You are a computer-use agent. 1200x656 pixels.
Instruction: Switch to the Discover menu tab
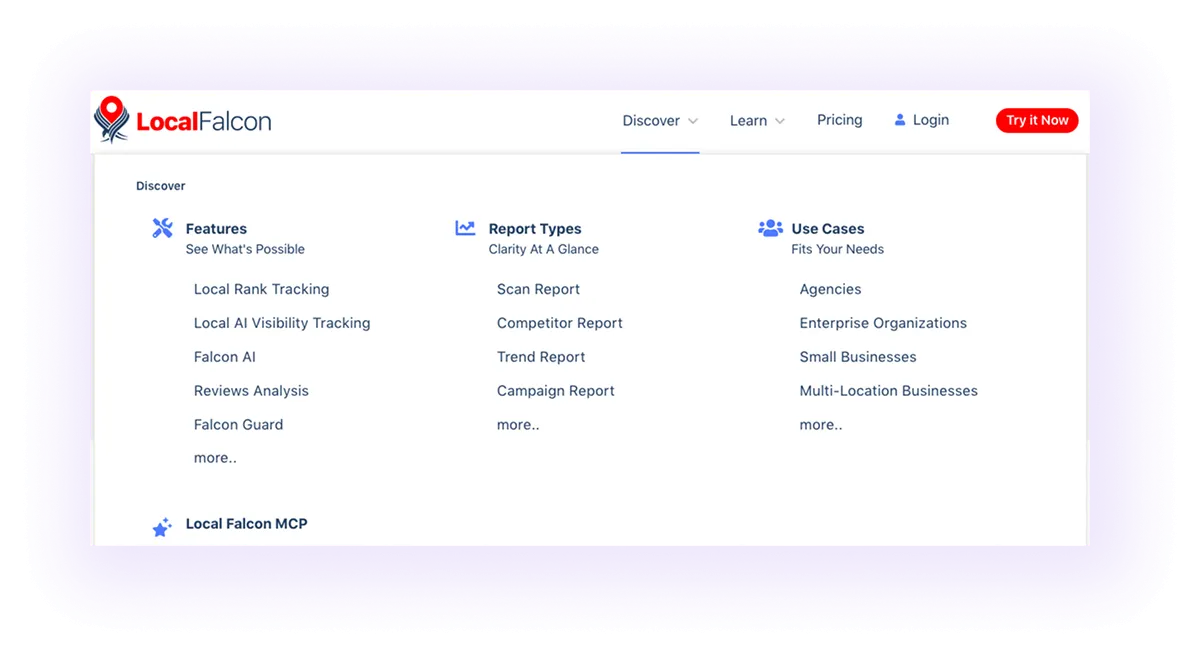coord(651,119)
